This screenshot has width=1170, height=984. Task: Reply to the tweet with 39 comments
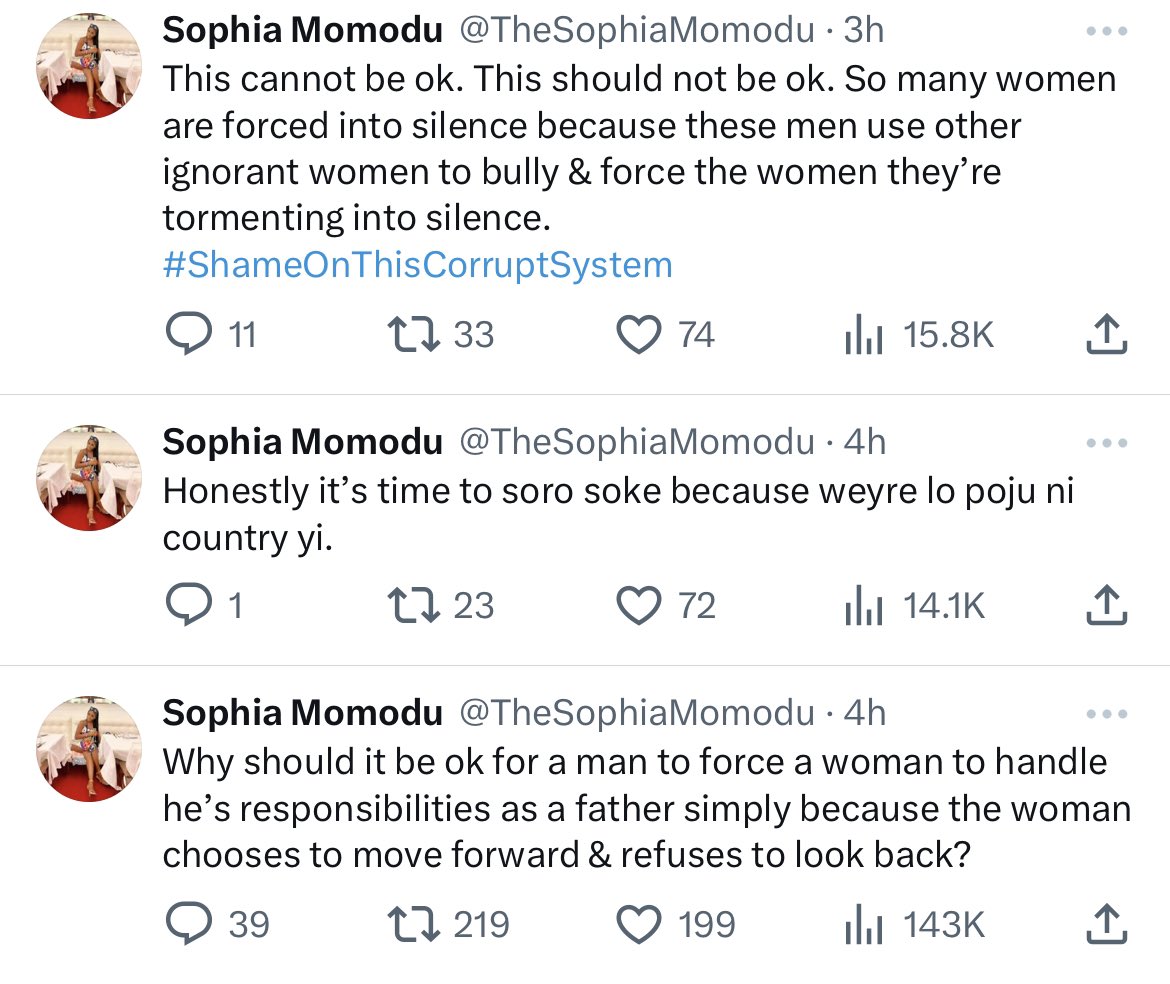coord(186,924)
